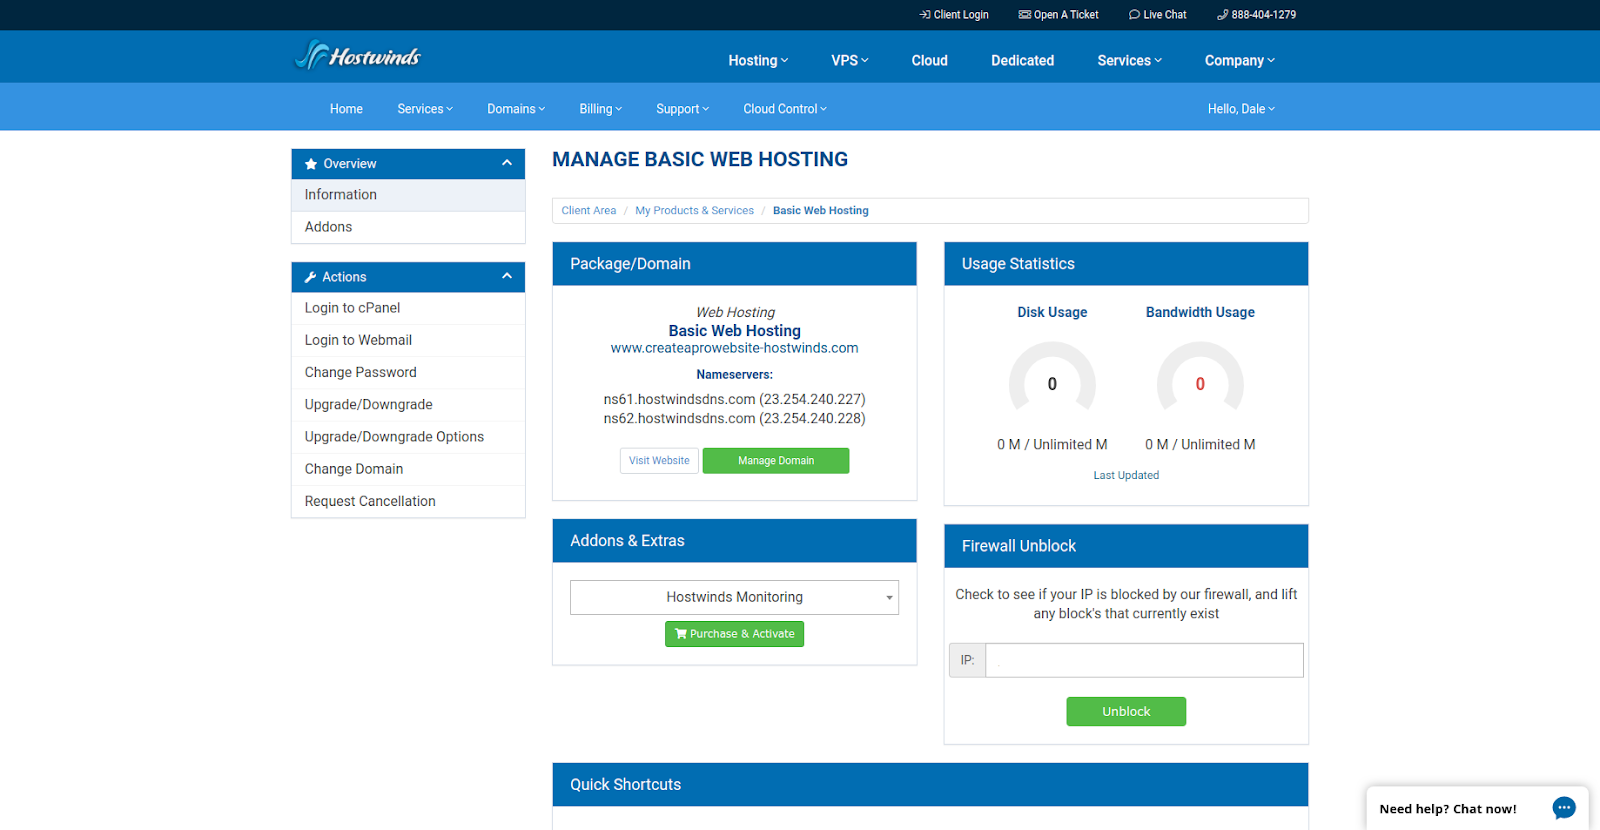The image size is (1600, 830).
Task: Open the client-area Services submenu
Action: 425,109
